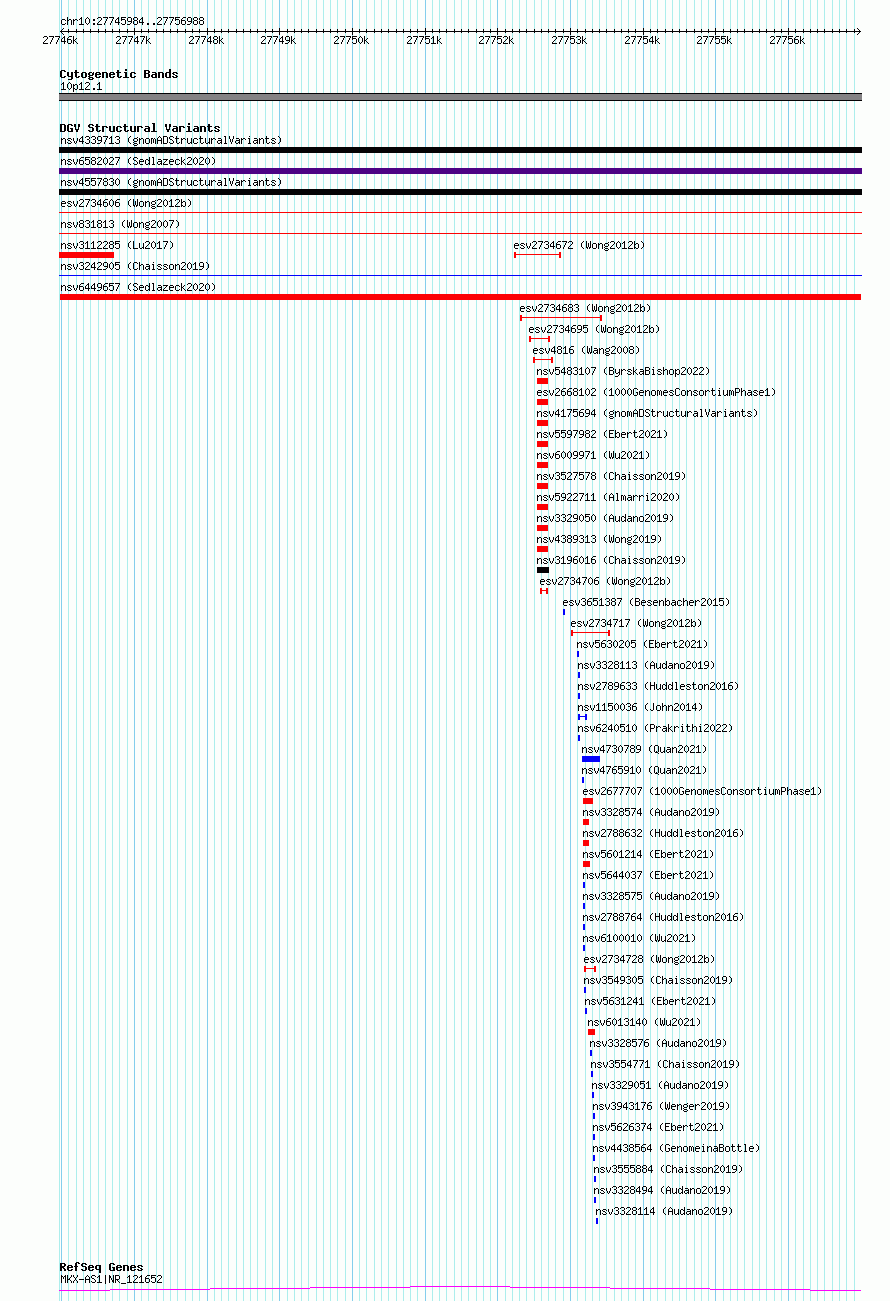Click nsv3328576 Audano2019 label

pos(658,1043)
